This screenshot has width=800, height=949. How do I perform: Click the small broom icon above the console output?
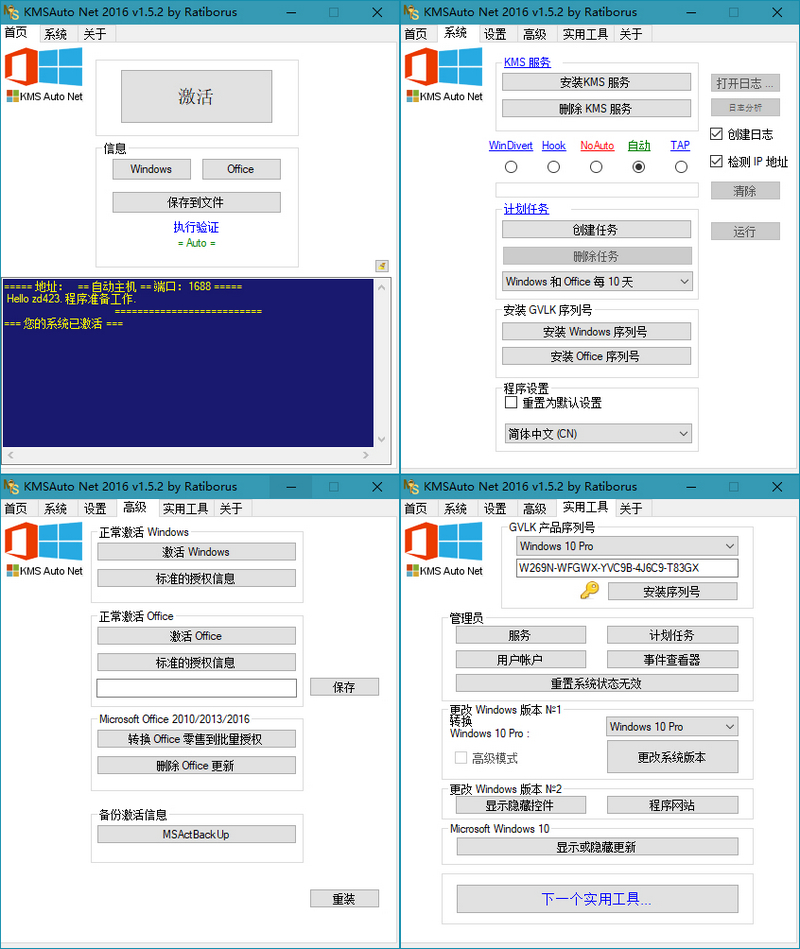click(x=381, y=266)
